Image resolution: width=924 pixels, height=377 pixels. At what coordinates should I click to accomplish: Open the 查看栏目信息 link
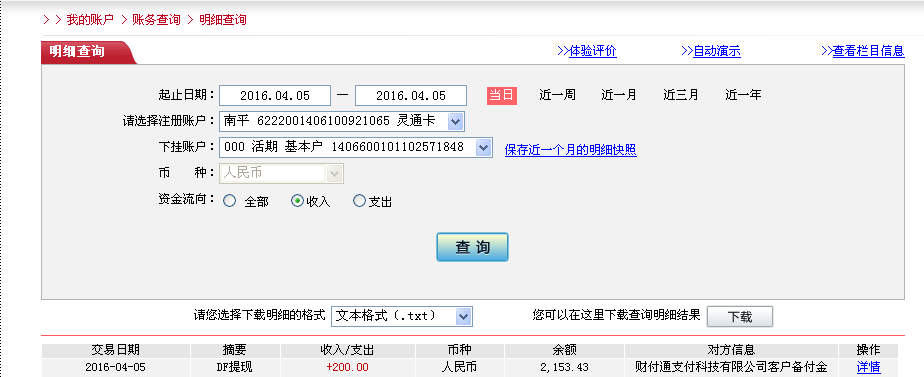pyautogui.click(x=863, y=51)
